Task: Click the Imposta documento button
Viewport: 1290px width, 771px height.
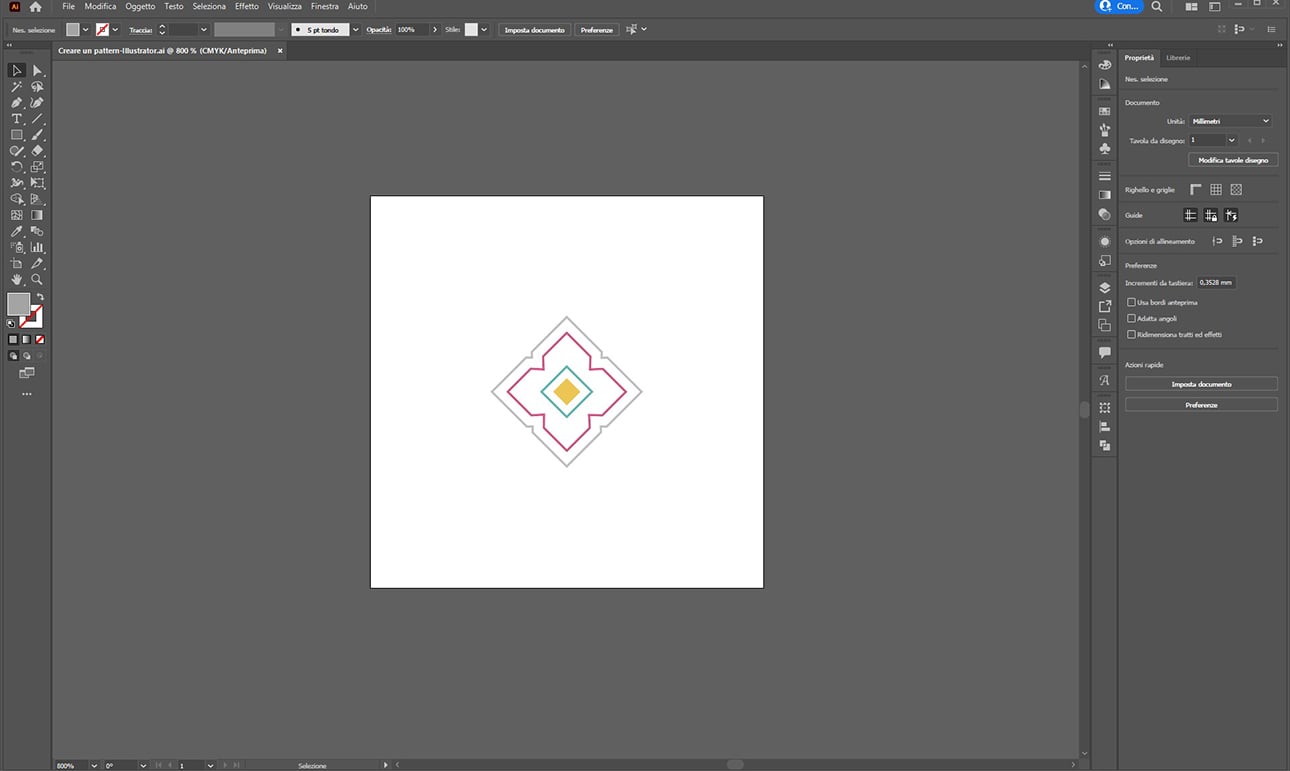Action: [1201, 383]
